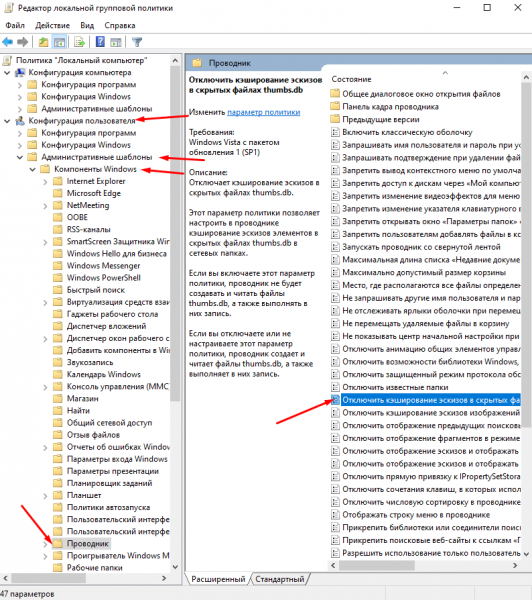
Task: Expand the 'Консоль управления (MMC)' node
Action: (45, 387)
